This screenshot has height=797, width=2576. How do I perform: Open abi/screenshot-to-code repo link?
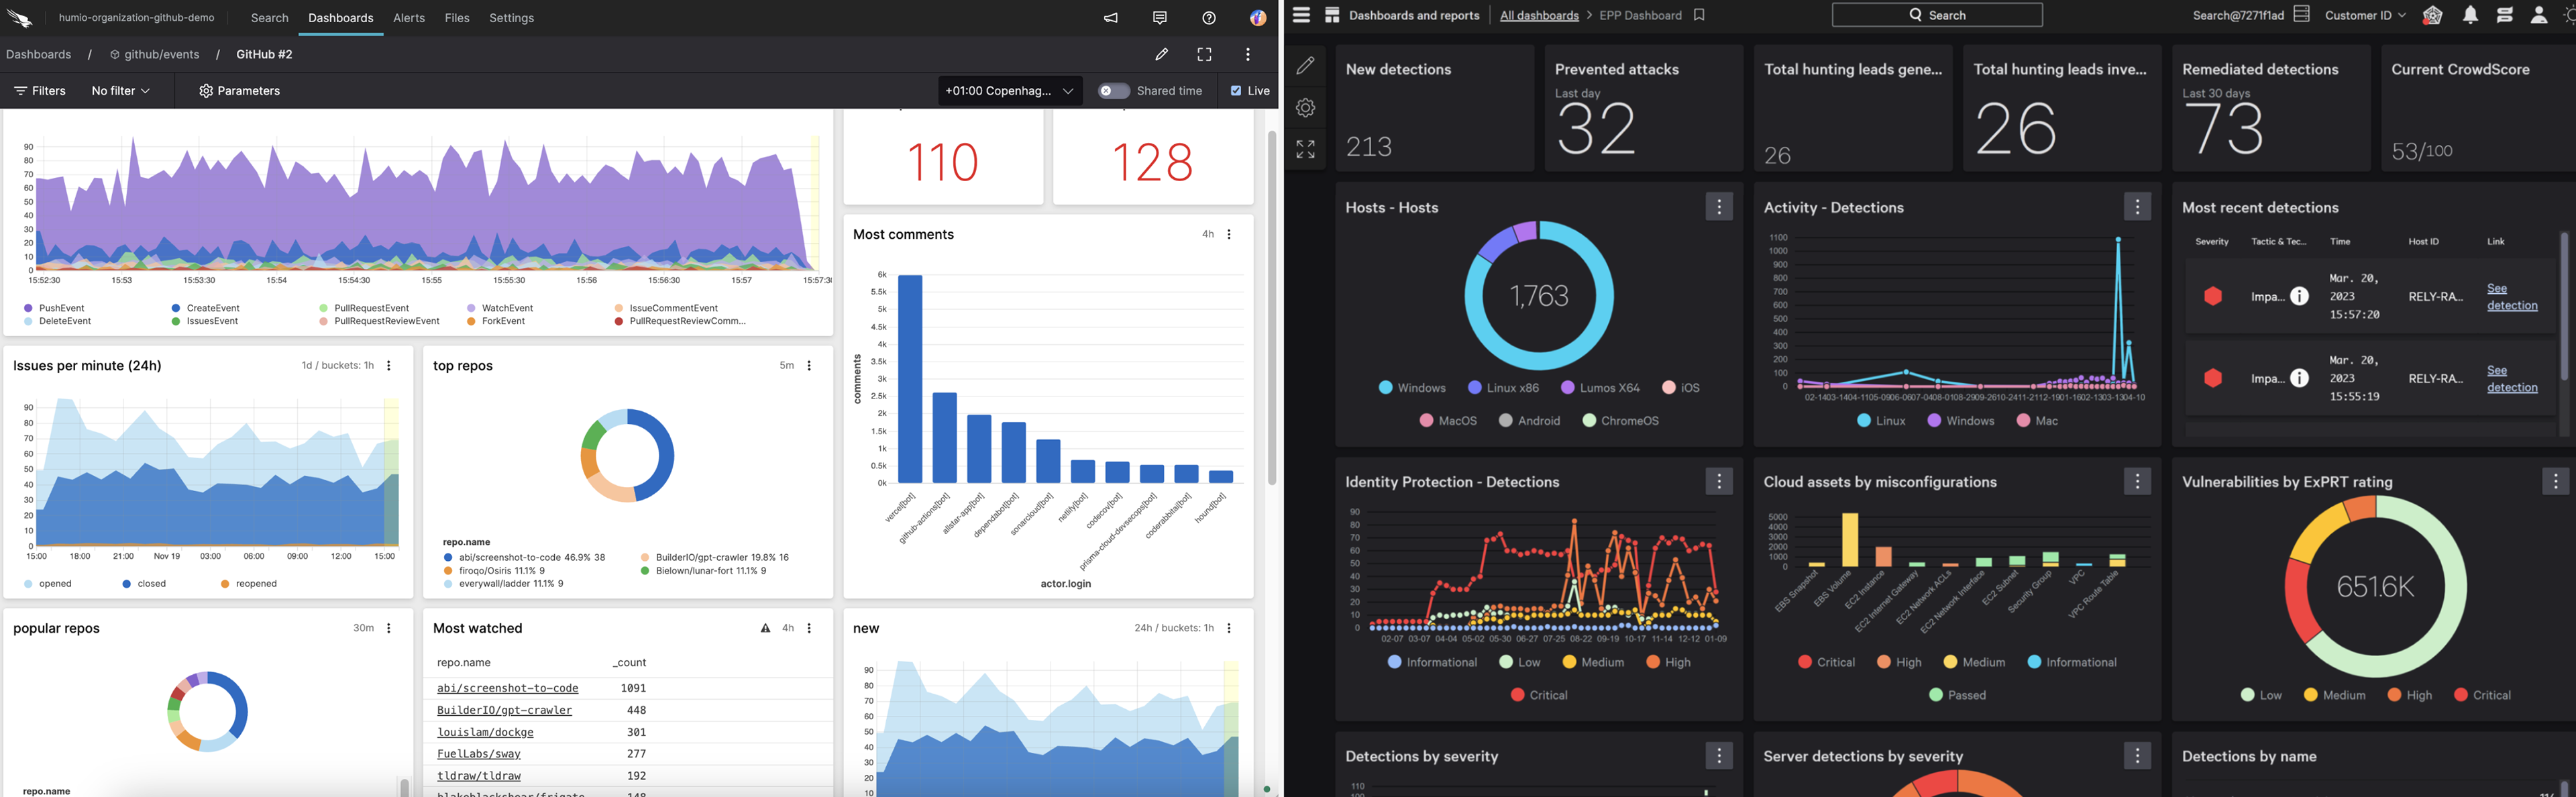[x=507, y=688]
